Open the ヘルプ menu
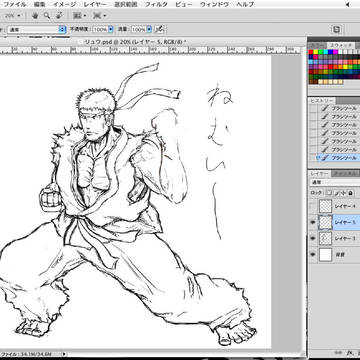Image resolution: width=360 pixels, height=360 pixels. pos(245,4)
